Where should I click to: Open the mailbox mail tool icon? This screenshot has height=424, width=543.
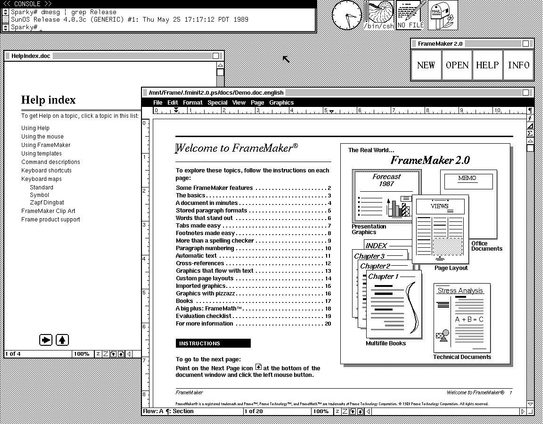(443, 15)
